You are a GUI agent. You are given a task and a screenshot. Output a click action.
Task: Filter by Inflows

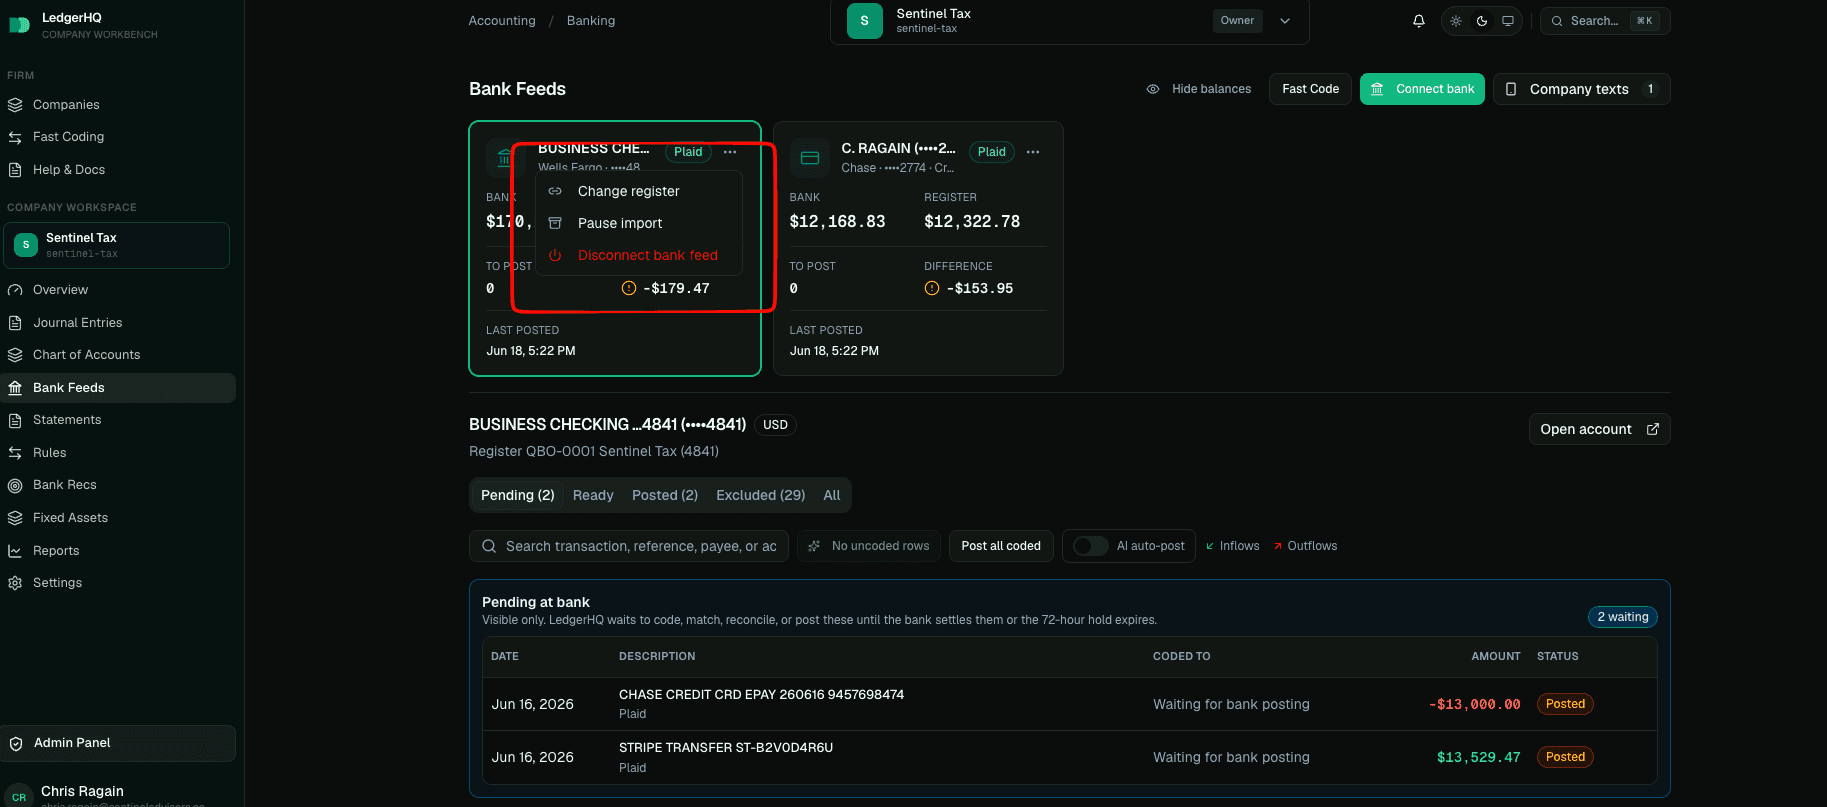[1232, 546]
